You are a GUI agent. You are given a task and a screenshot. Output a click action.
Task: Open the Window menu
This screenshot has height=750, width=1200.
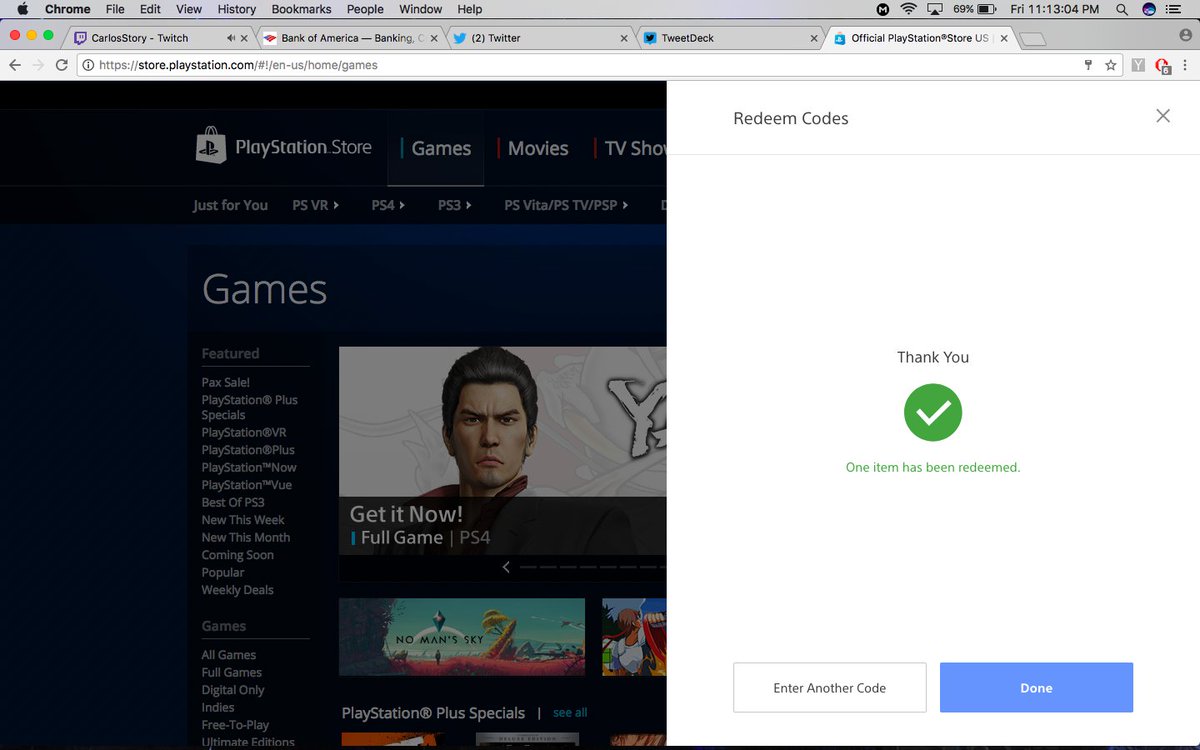point(421,9)
